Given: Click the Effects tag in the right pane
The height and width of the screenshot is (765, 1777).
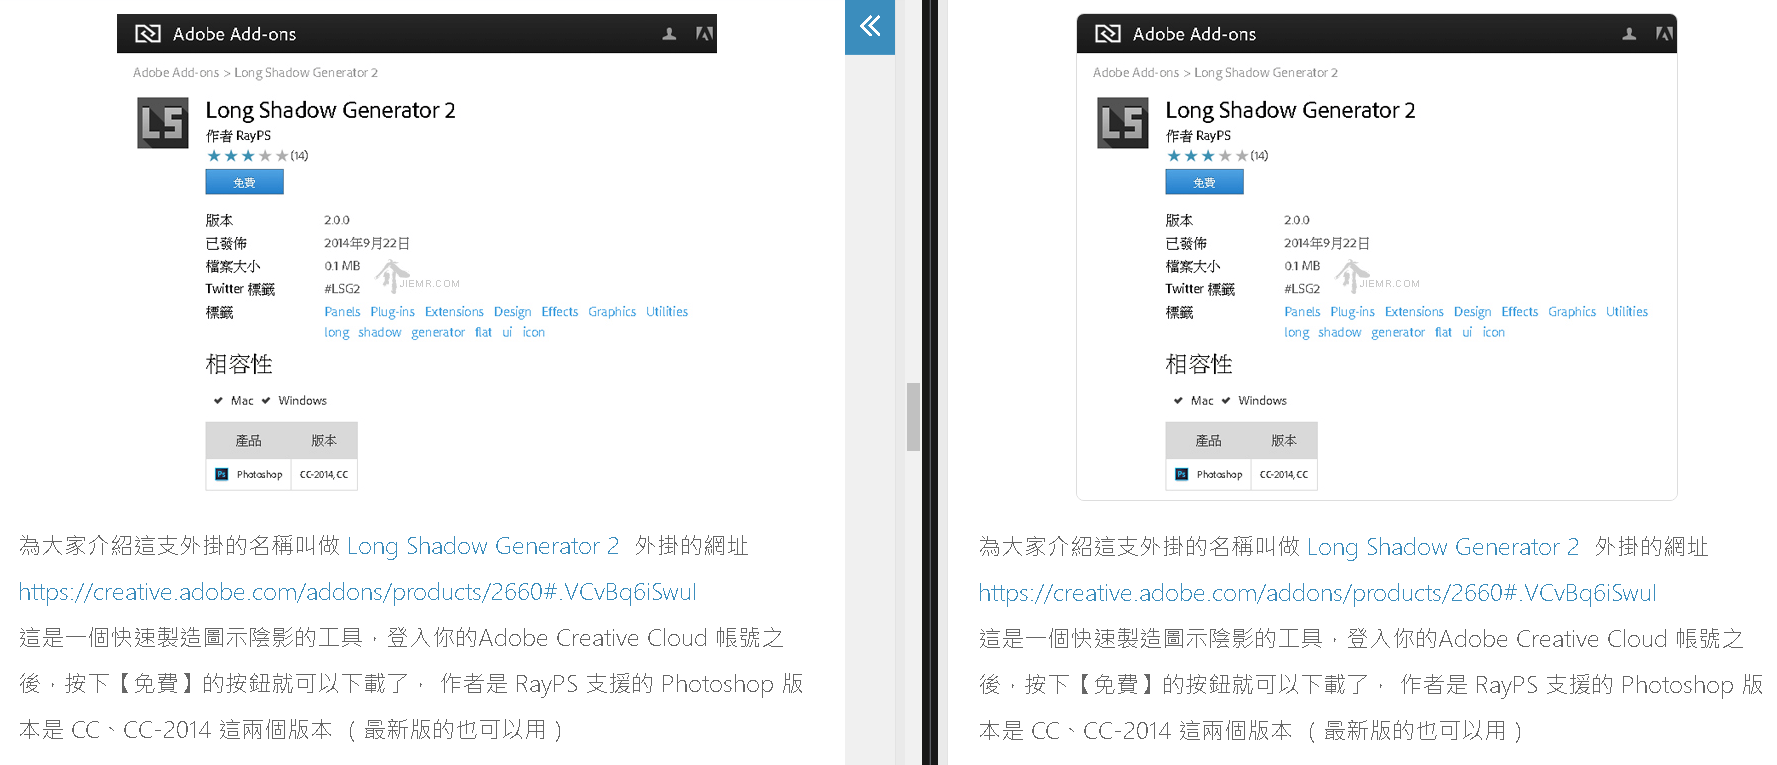Looking at the screenshot, I should coord(1520,312).
